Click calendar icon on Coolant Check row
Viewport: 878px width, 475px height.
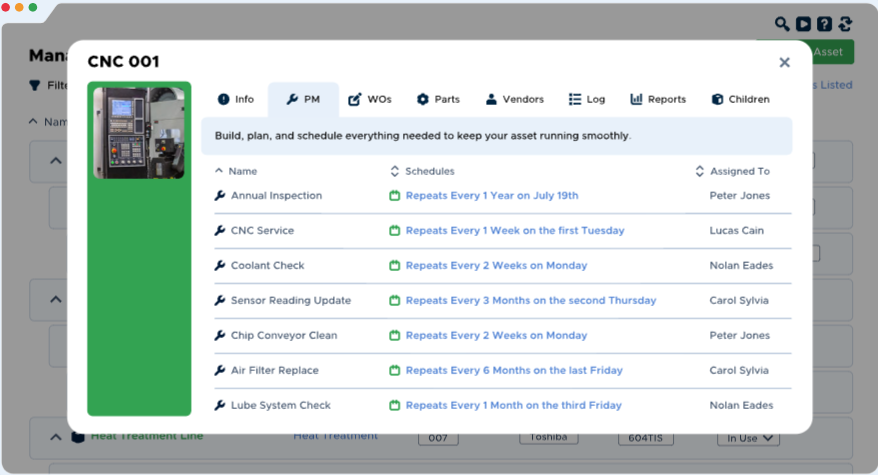pyautogui.click(x=394, y=266)
